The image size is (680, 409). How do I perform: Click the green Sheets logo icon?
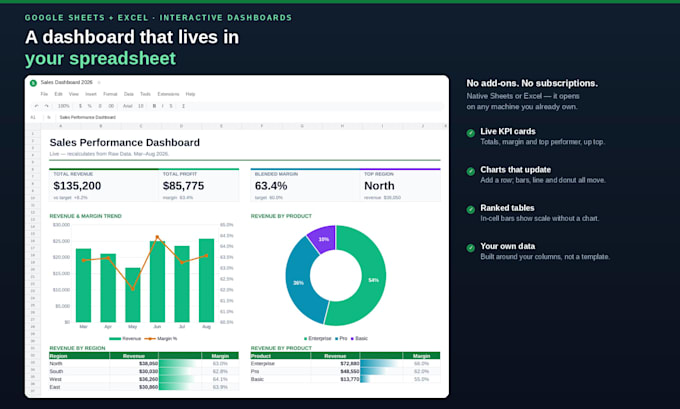click(33, 83)
